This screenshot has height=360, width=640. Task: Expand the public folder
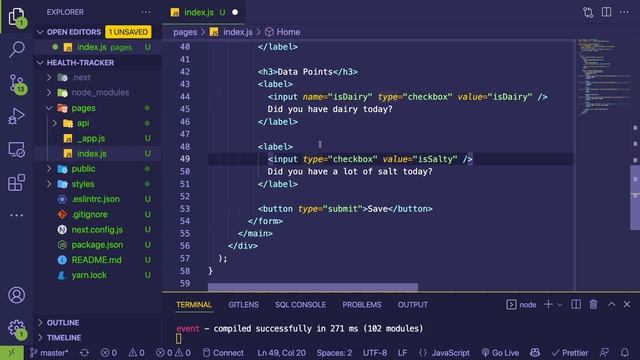click(49, 169)
